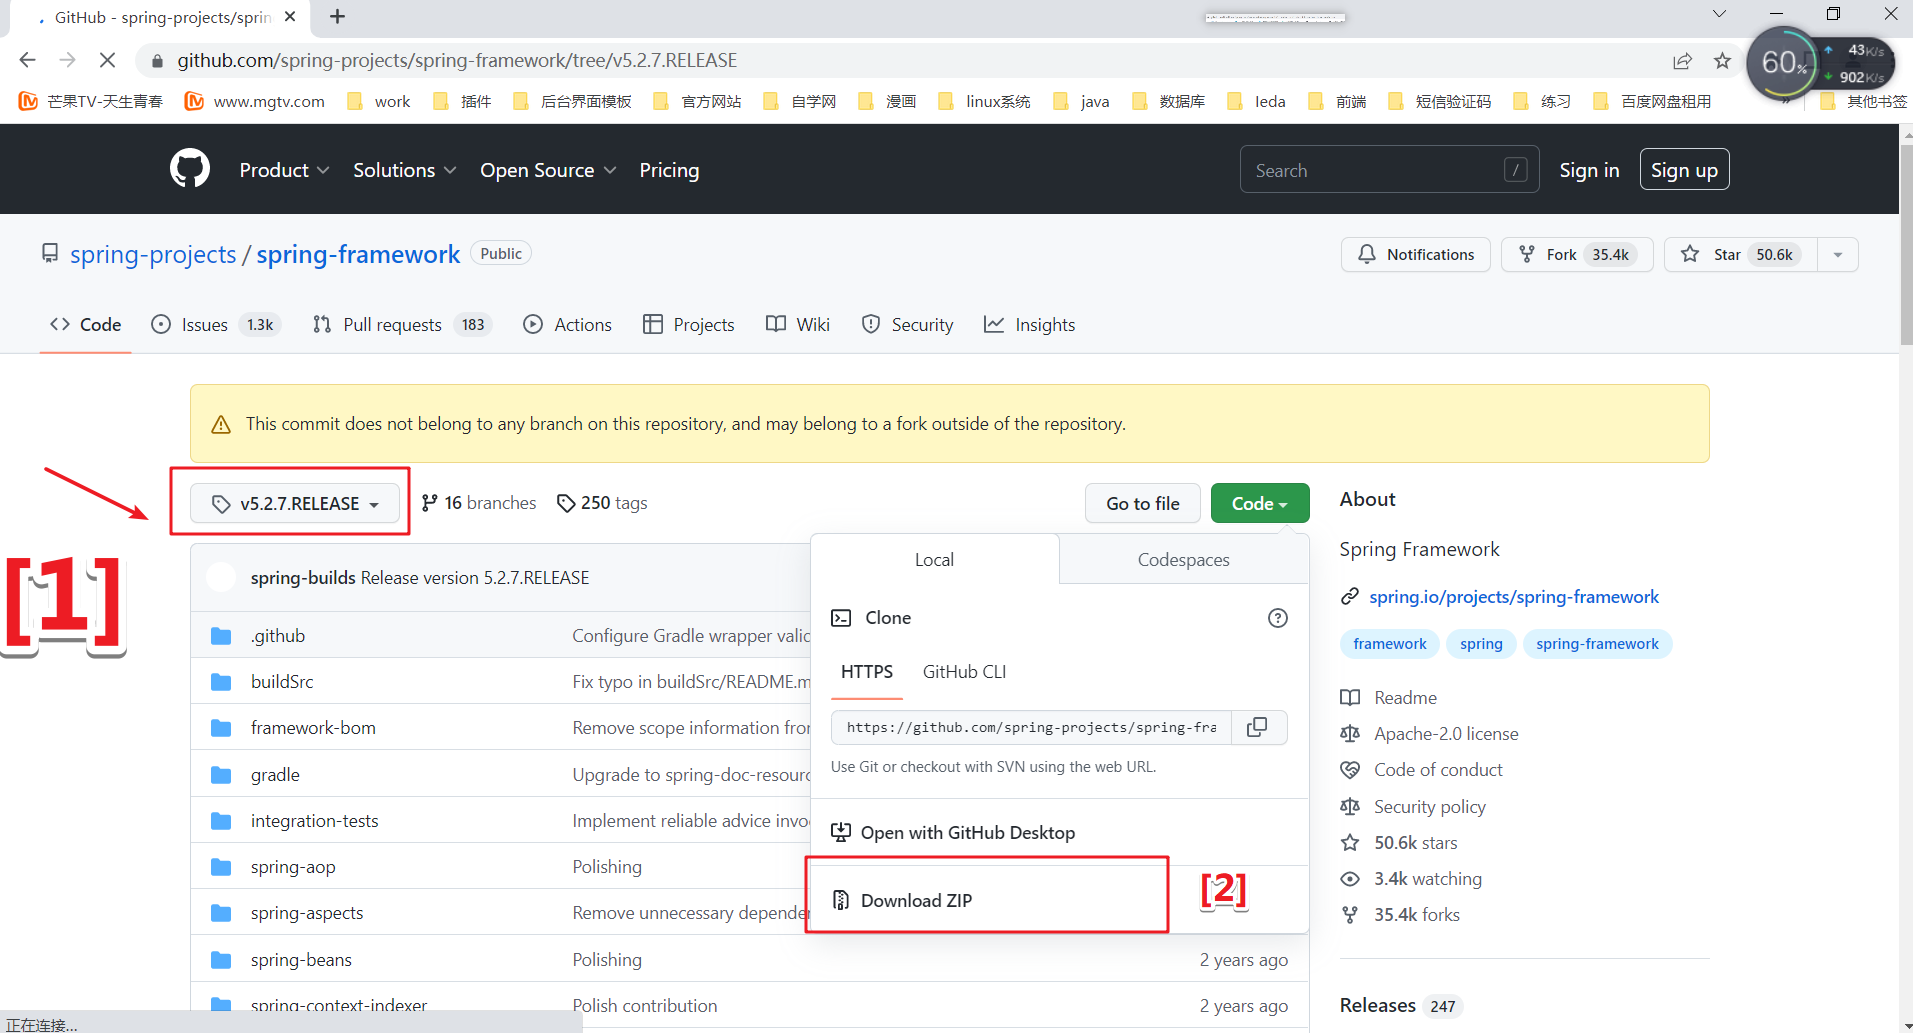This screenshot has height=1033, width=1913.
Task: Star the spring-framework repository
Action: pos(1740,254)
